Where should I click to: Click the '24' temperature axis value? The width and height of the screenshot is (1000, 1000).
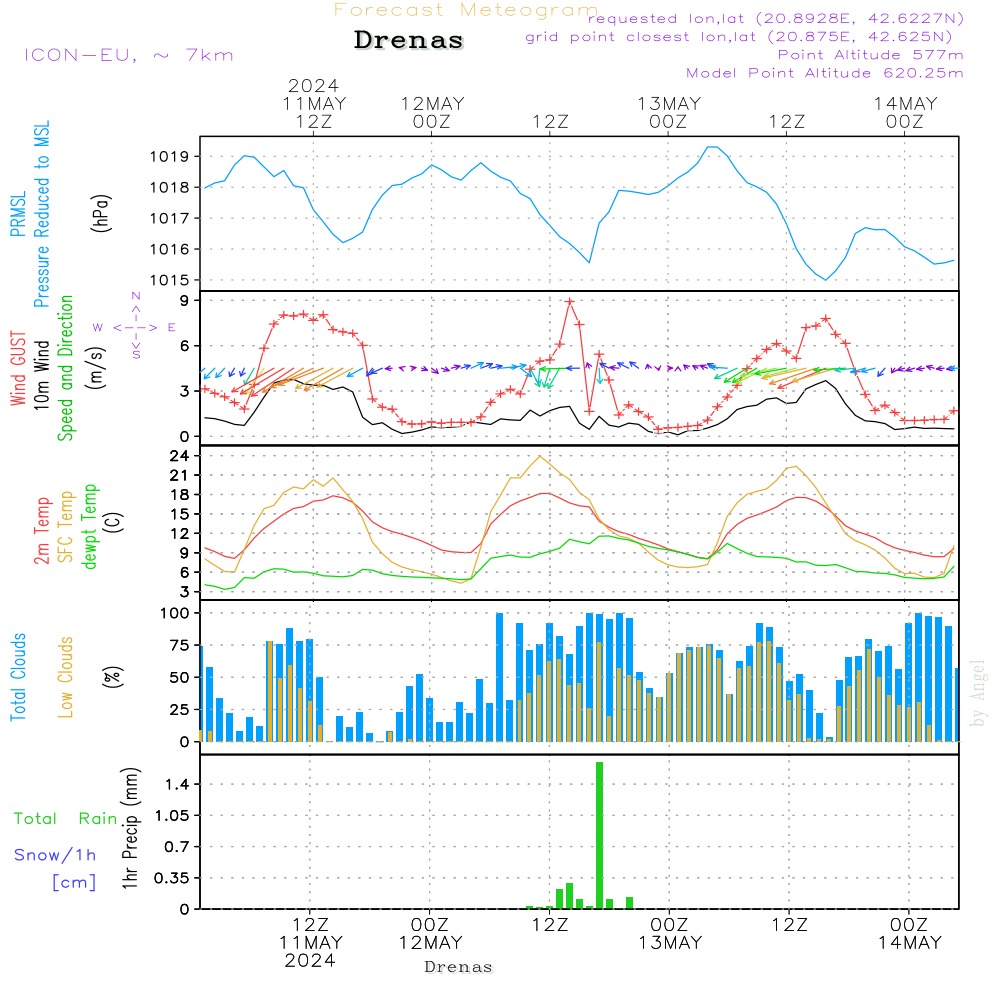point(180,456)
